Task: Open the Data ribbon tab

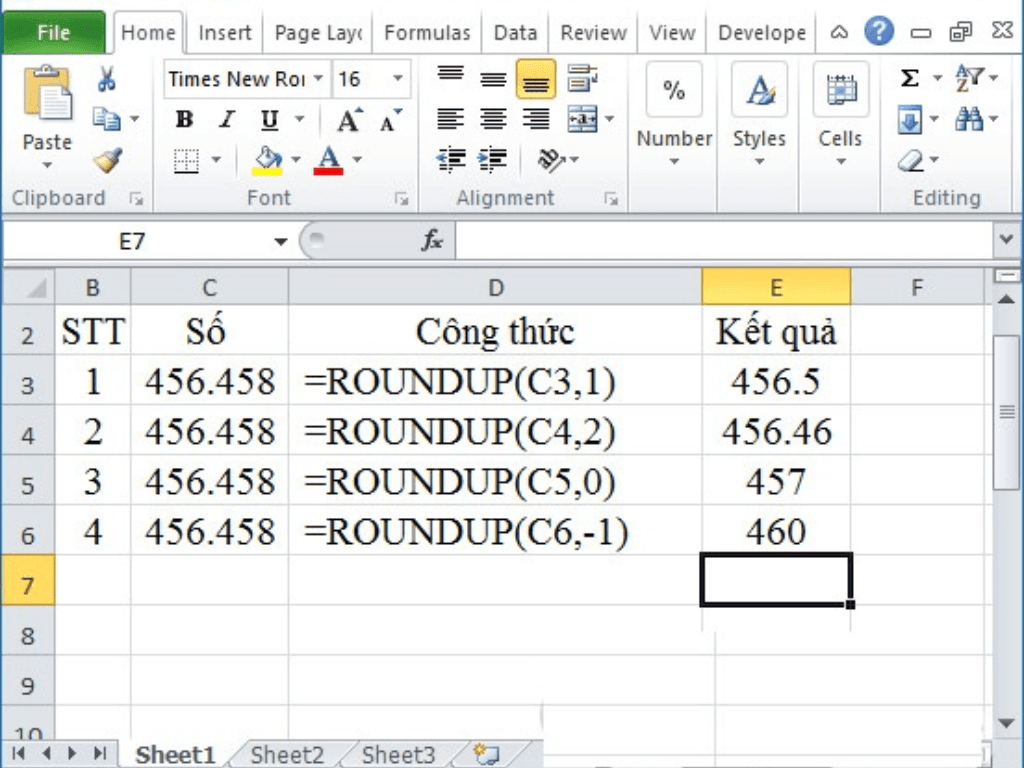Action: pyautogui.click(x=515, y=32)
